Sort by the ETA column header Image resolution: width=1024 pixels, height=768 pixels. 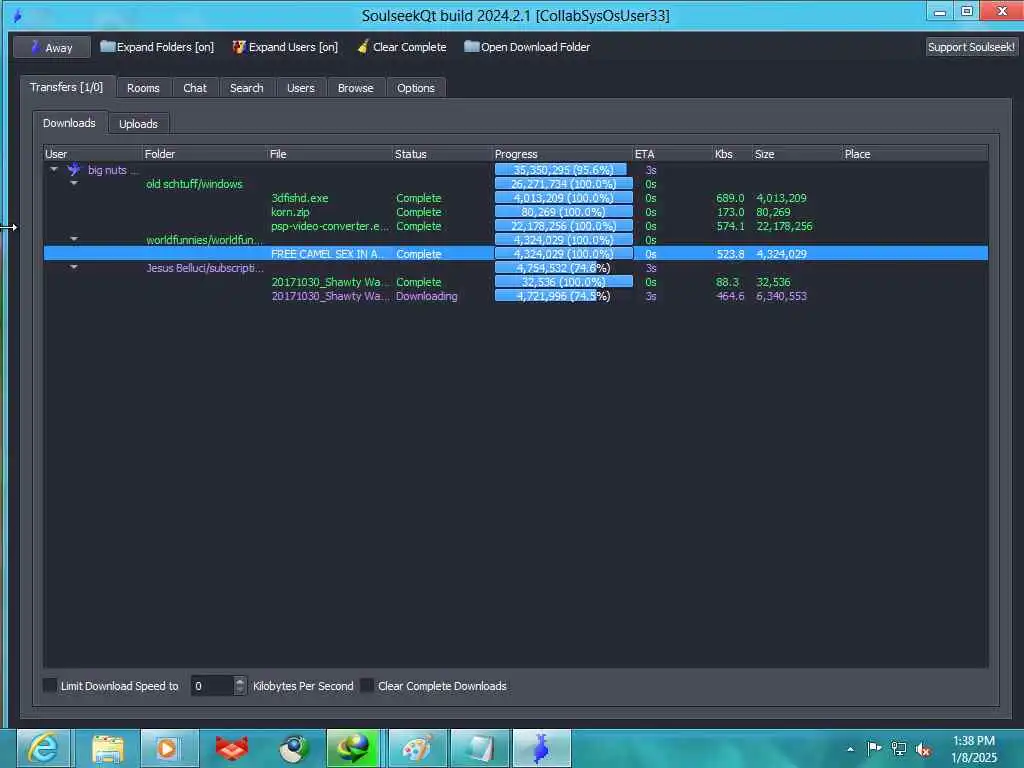(672, 154)
